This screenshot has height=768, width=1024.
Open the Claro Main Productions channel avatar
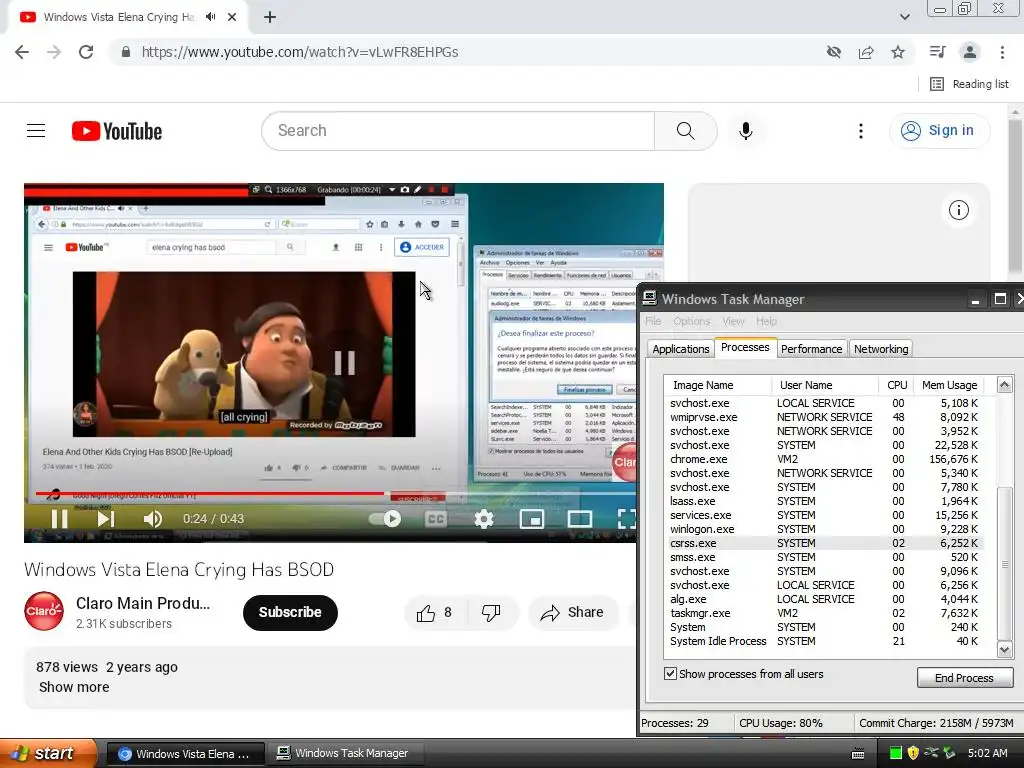[x=44, y=611]
